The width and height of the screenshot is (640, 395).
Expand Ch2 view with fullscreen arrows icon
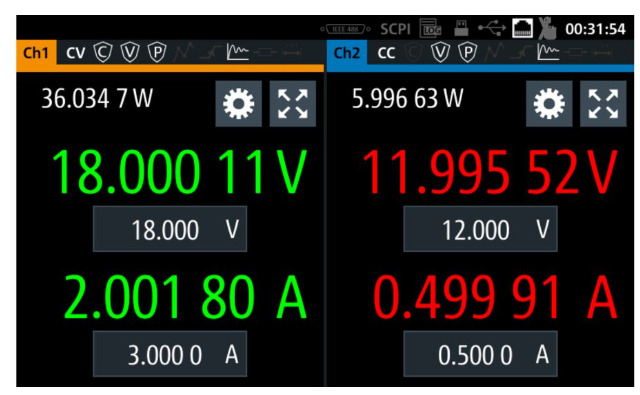pyautogui.click(x=603, y=104)
